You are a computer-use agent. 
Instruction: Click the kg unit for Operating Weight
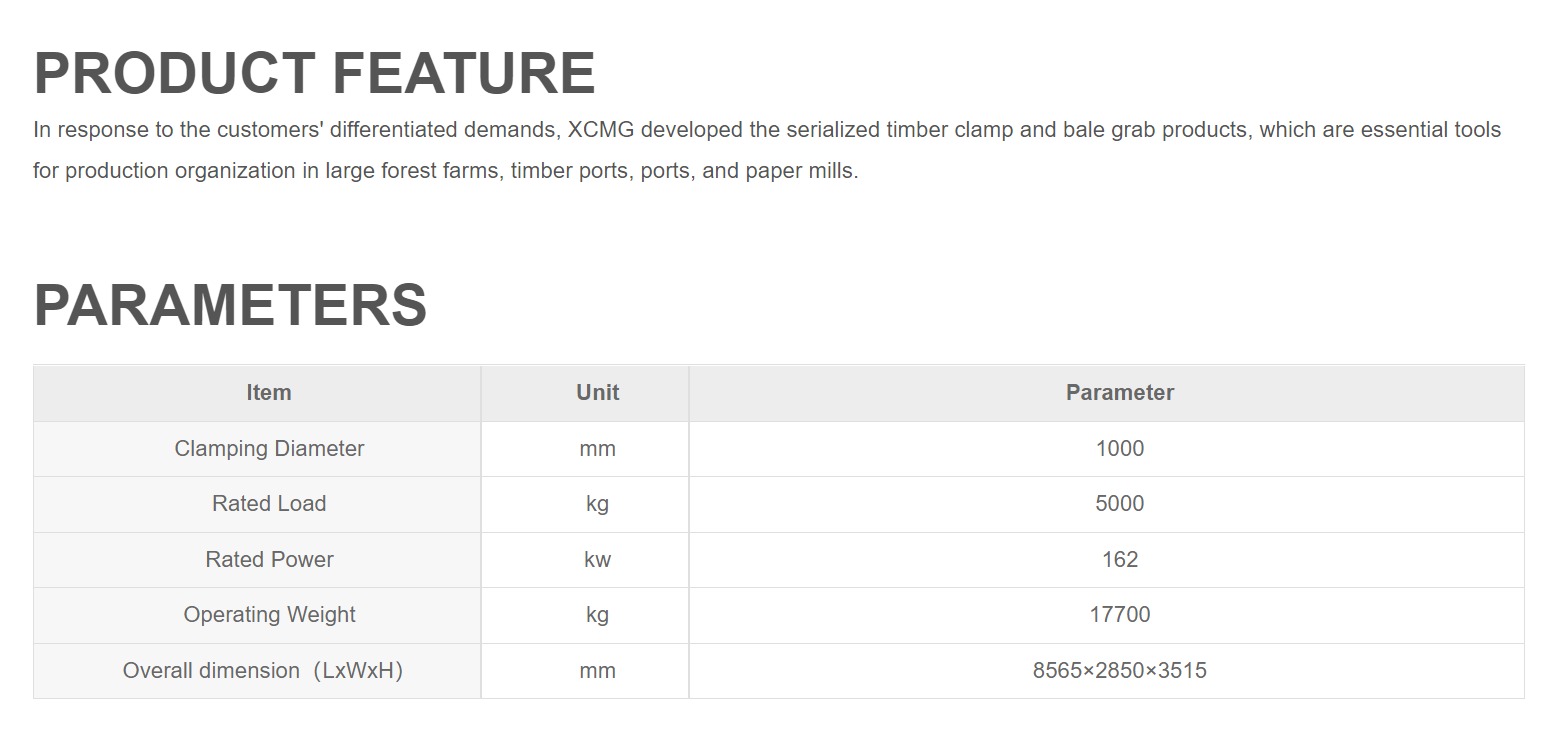(x=597, y=615)
